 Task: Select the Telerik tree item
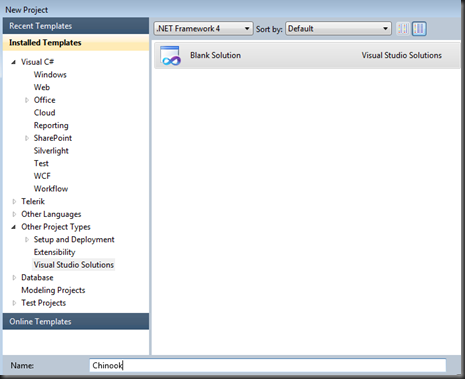(33, 201)
